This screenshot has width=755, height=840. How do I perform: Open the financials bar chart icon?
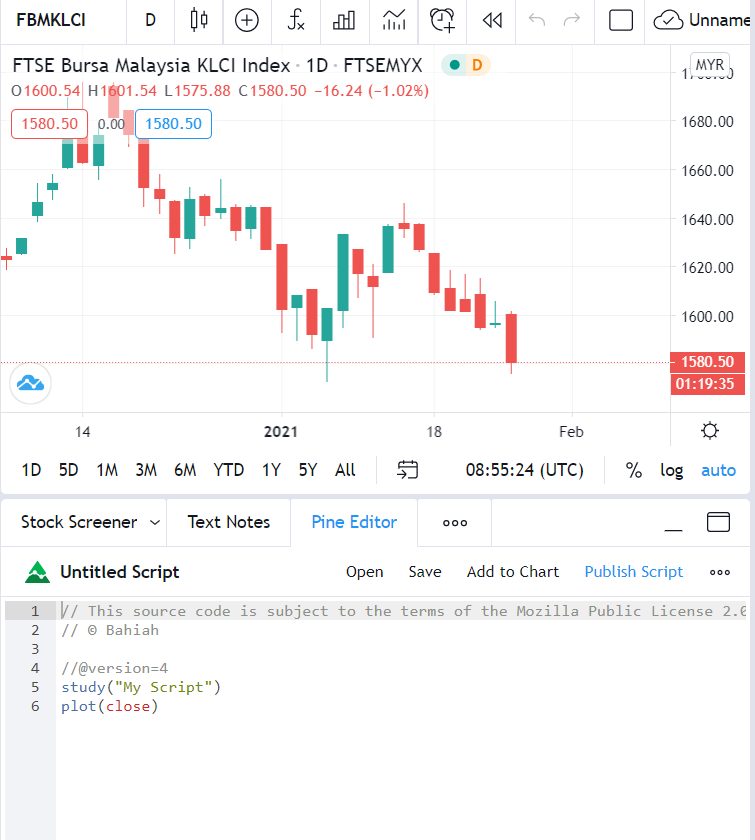click(x=344, y=20)
